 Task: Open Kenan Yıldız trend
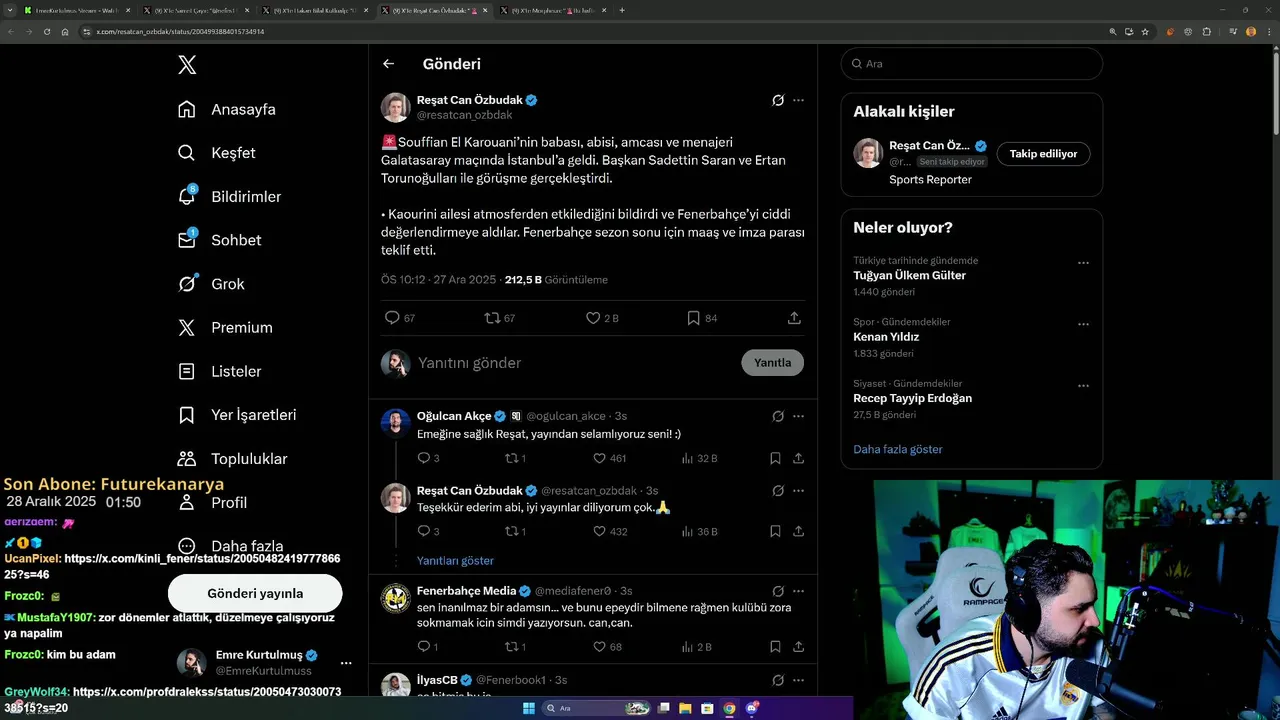[886, 337]
